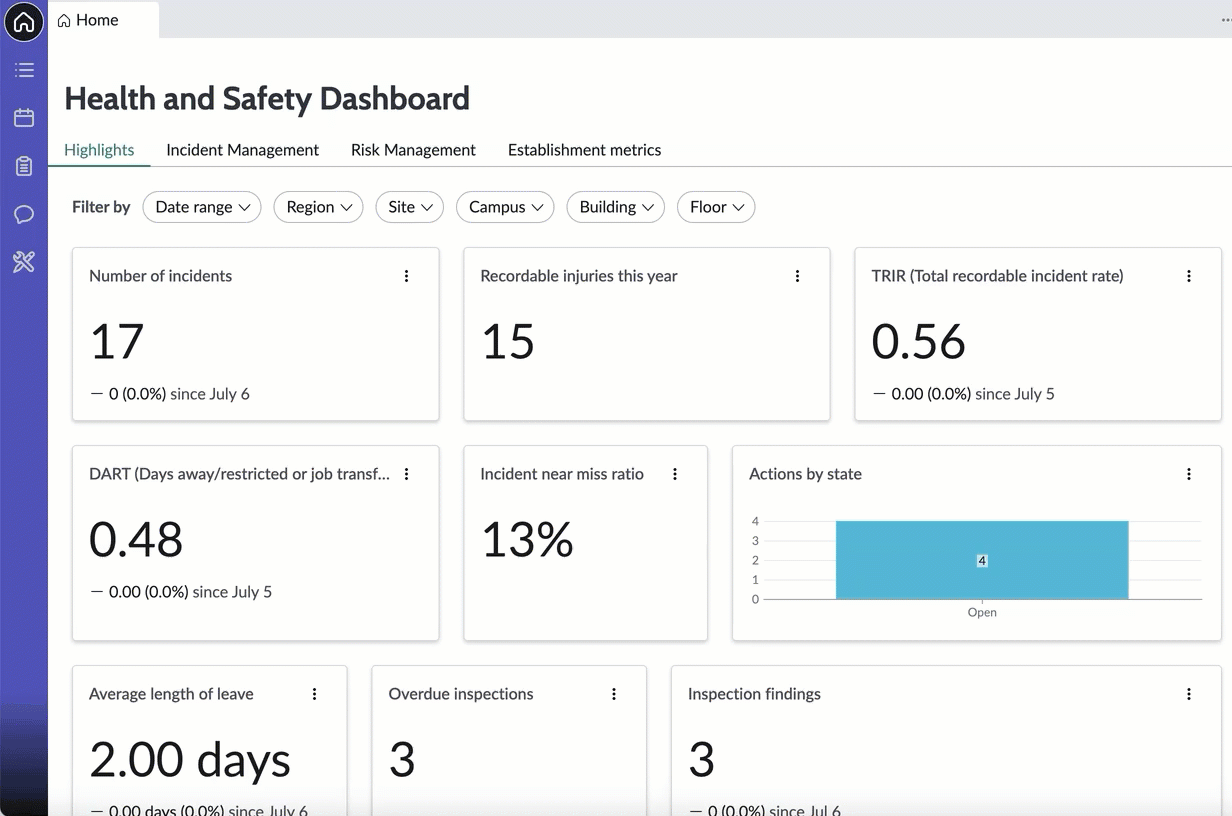
Task: Click the Average length of leave title
Action: [171, 694]
